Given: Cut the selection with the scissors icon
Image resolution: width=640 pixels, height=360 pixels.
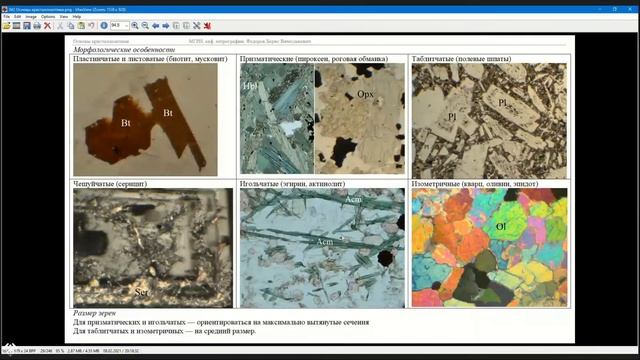Looking at the screenshot, I should [60, 26].
